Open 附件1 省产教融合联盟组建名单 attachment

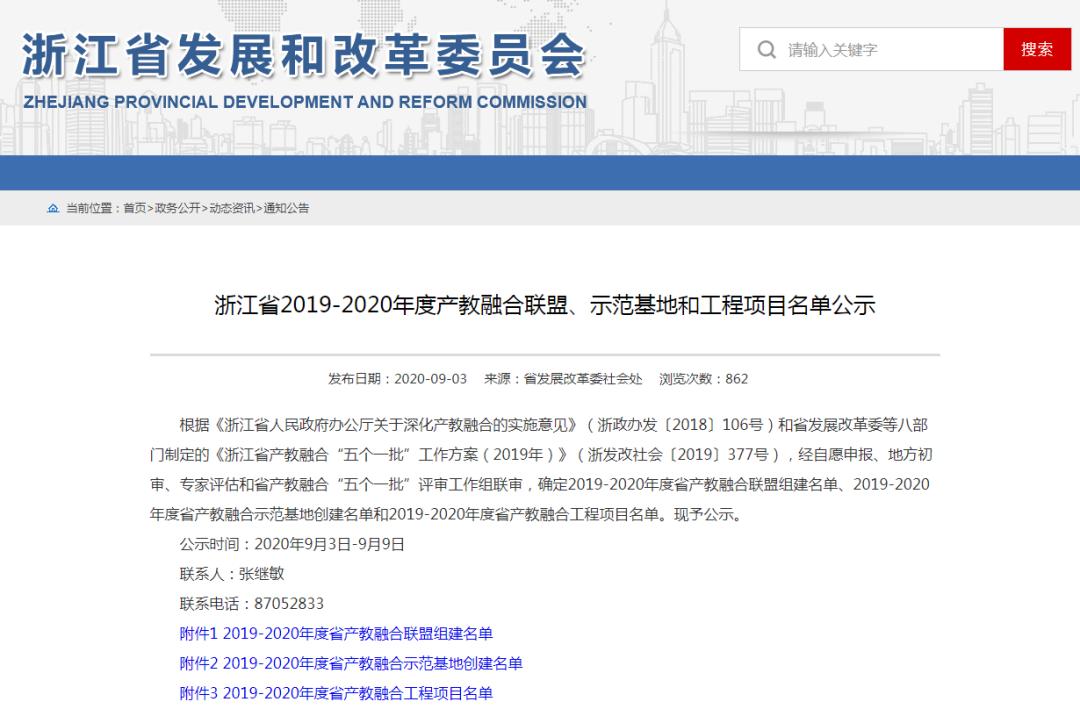click(336, 633)
